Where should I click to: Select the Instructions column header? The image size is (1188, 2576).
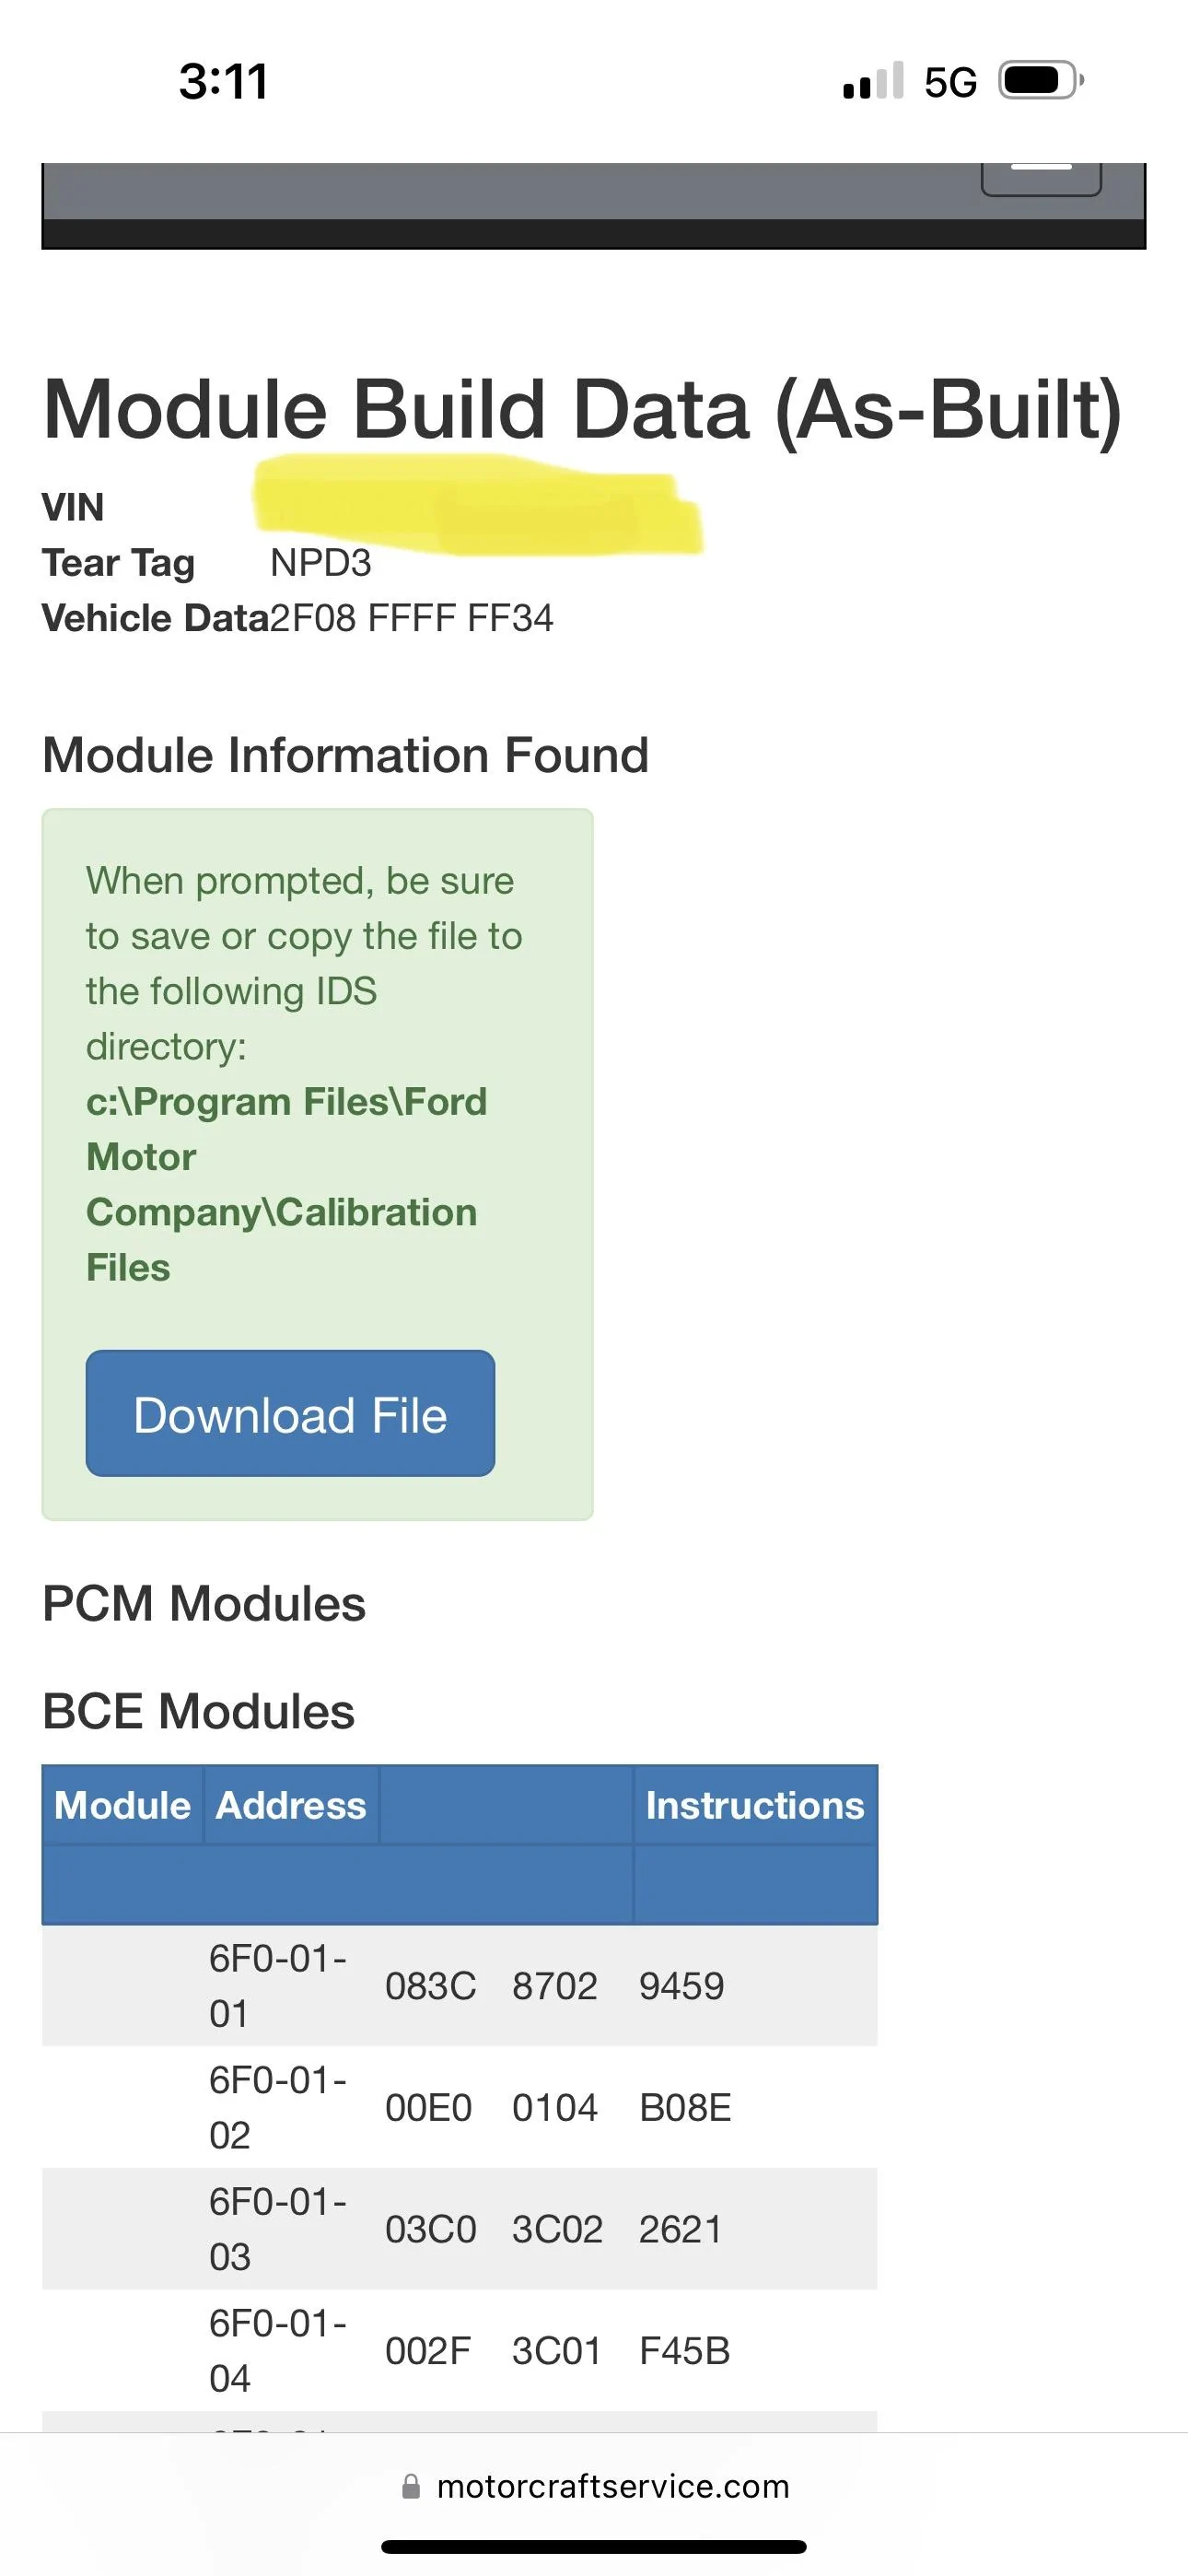click(755, 1805)
